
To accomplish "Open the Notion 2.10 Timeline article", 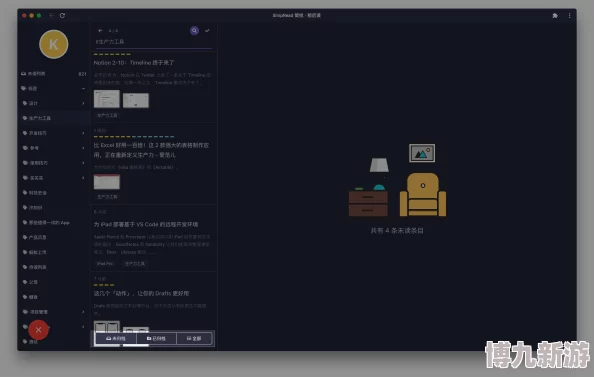I will click(134, 63).
